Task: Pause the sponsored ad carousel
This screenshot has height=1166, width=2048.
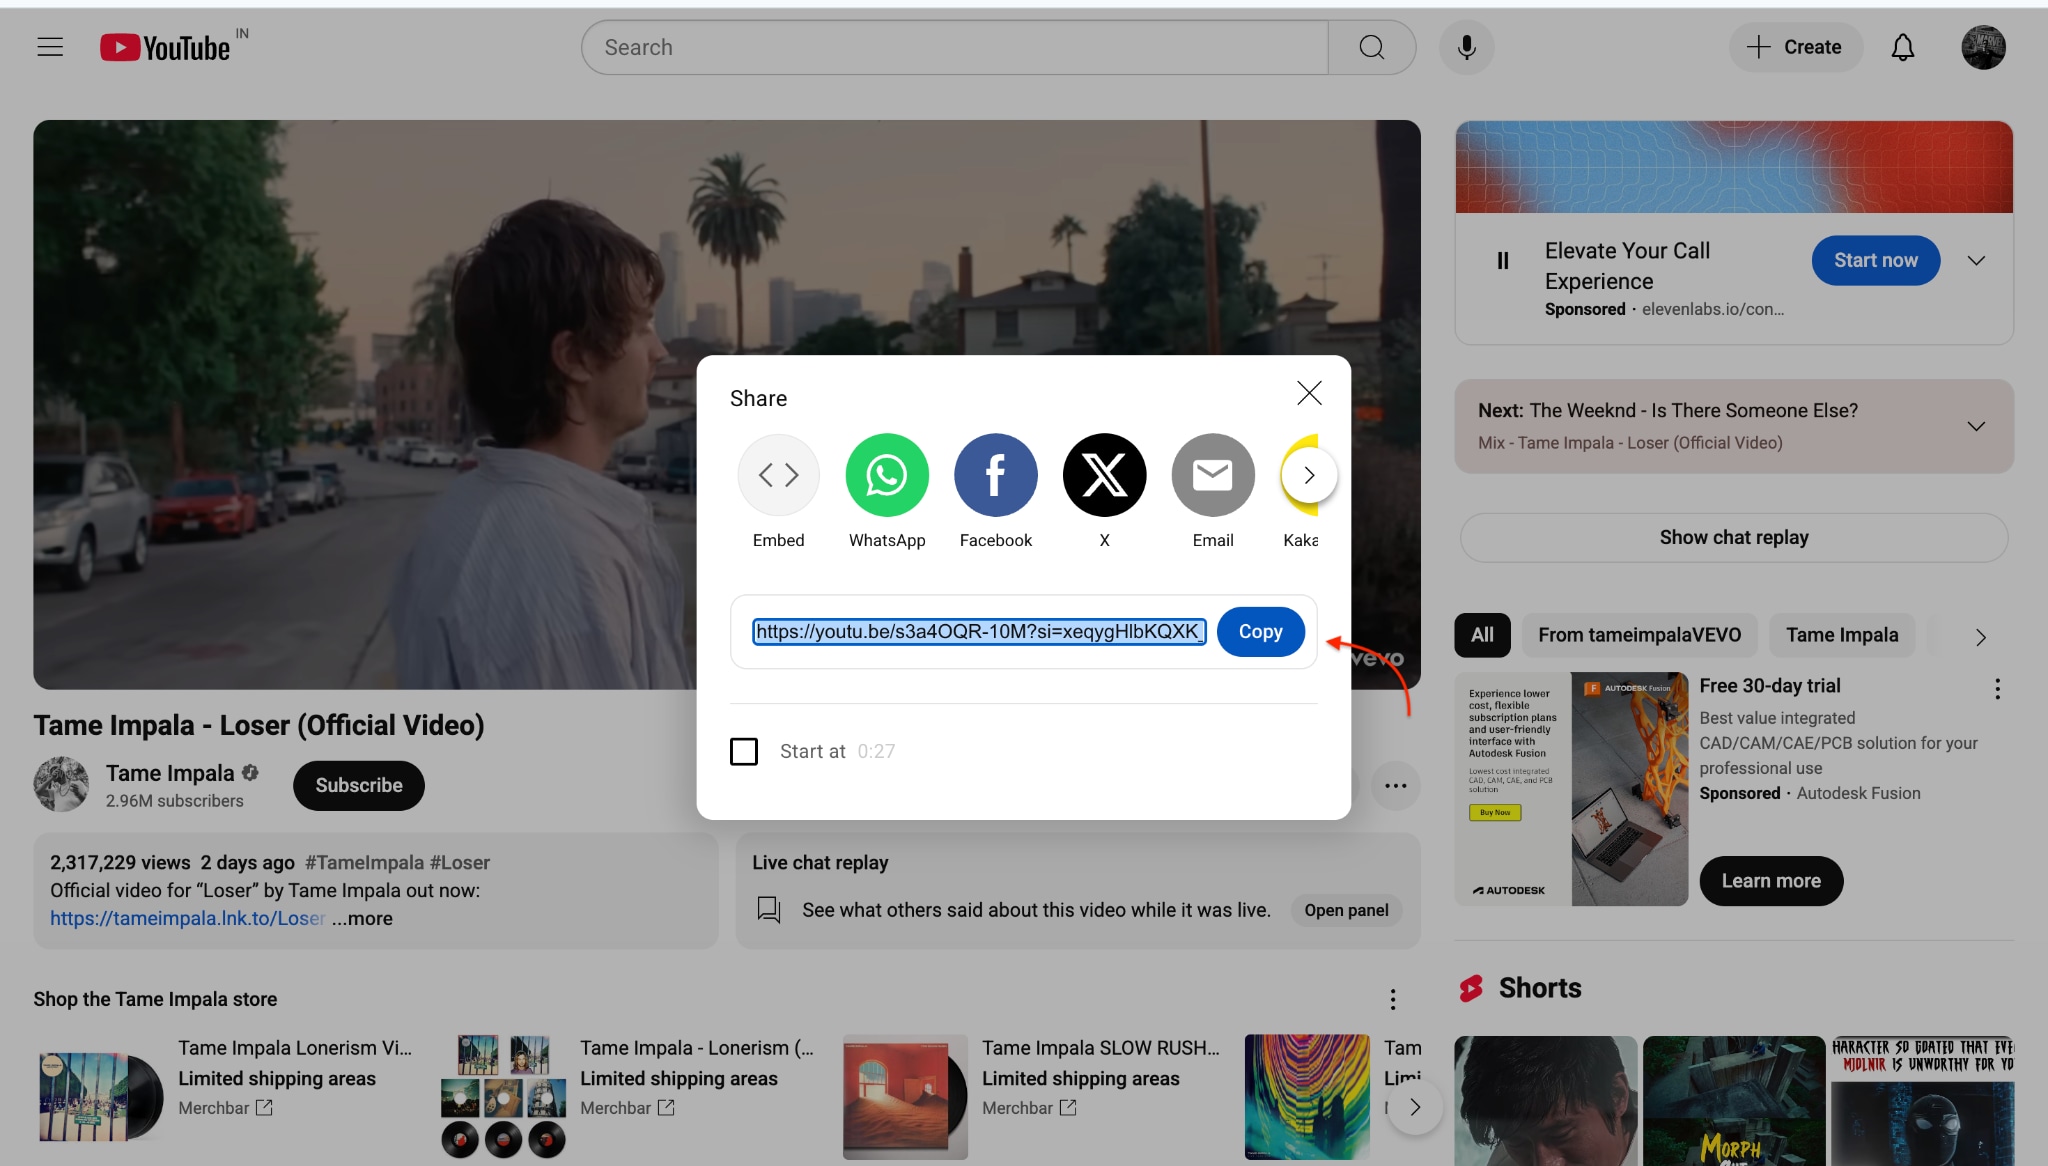Action: (x=1504, y=260)
